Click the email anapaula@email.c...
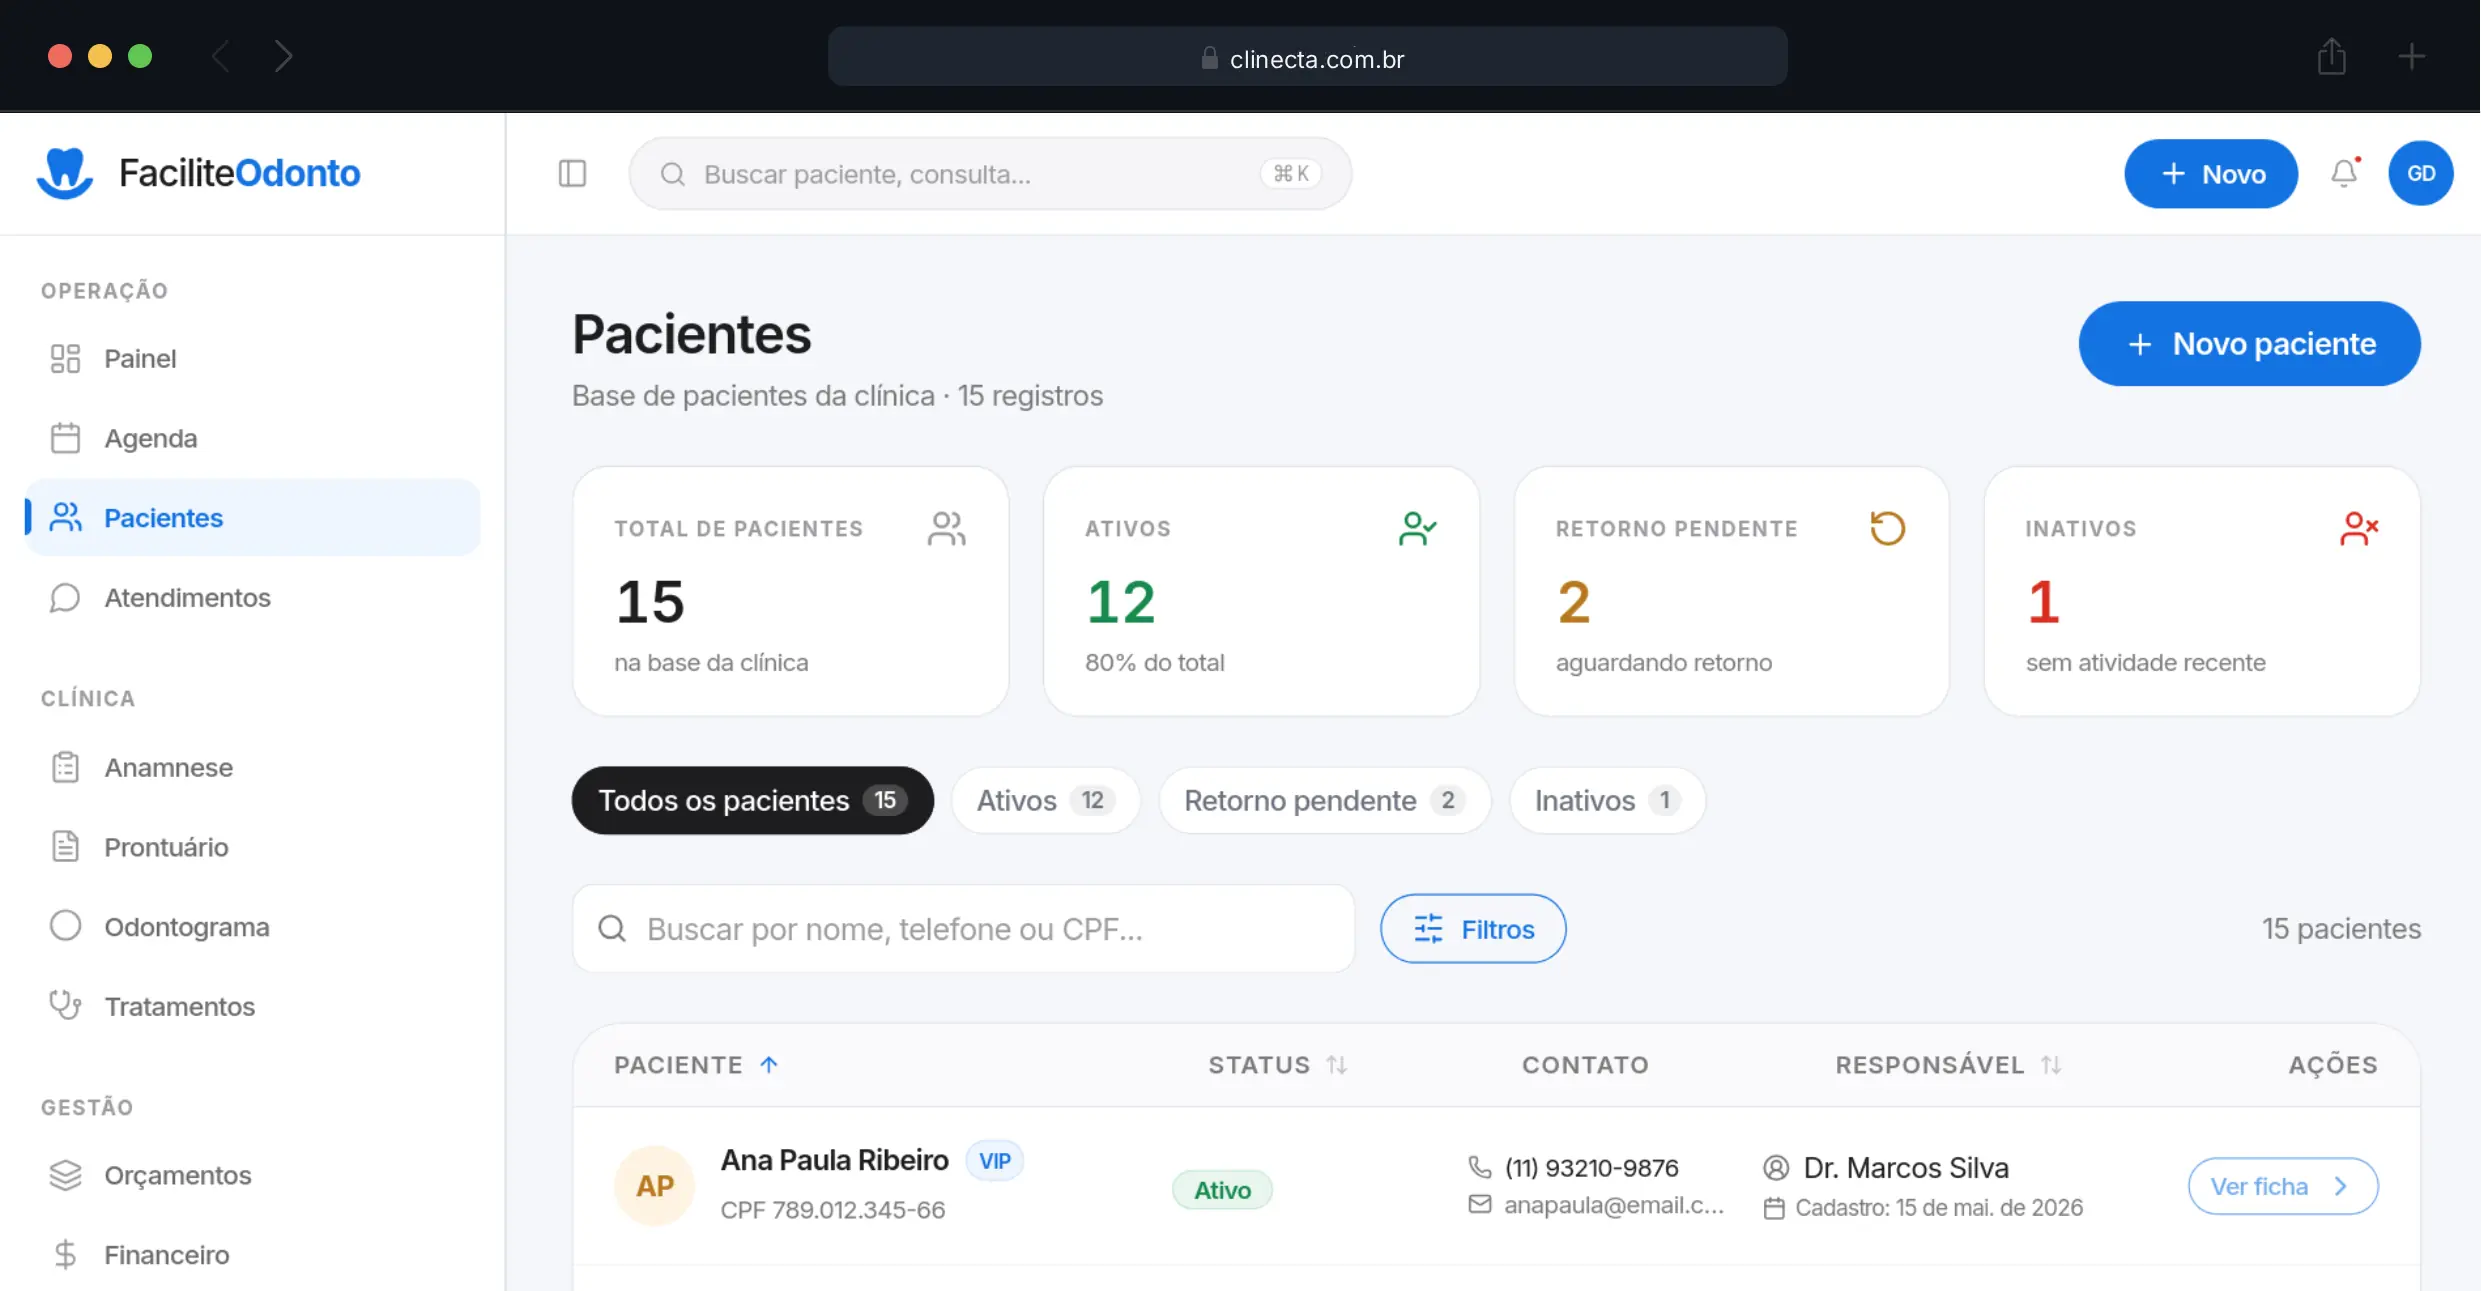2481x1291 pixels. 1614,1205
